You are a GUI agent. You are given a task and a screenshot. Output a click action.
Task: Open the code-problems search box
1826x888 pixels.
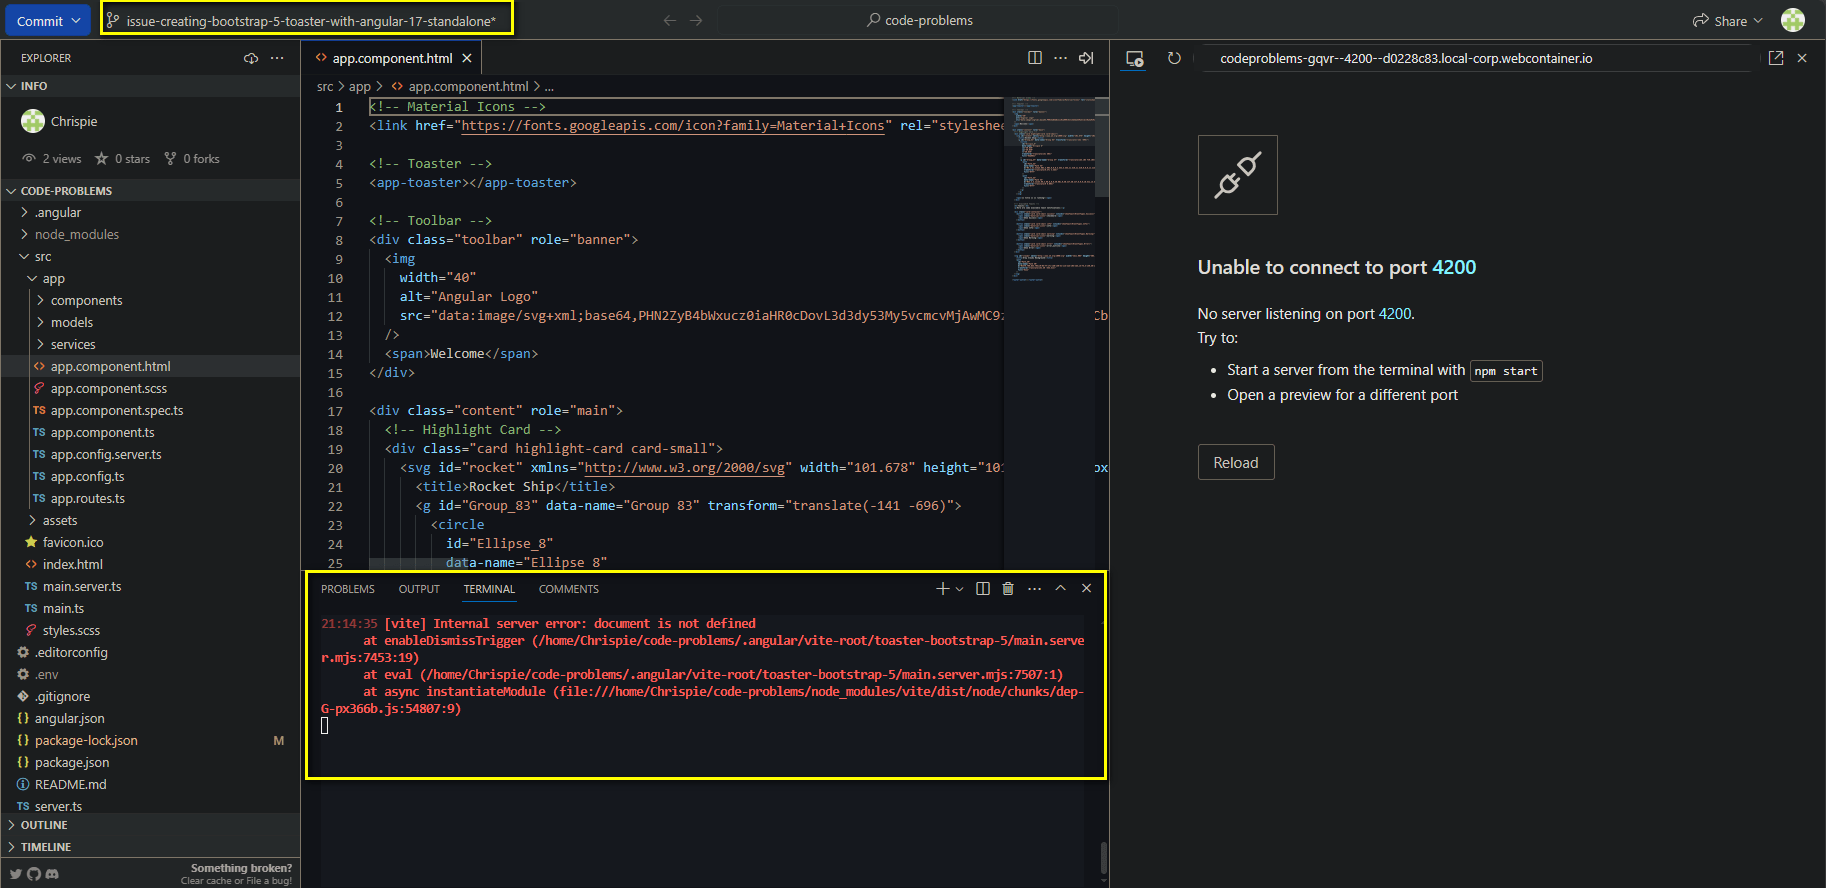click(x=920, y=20)
